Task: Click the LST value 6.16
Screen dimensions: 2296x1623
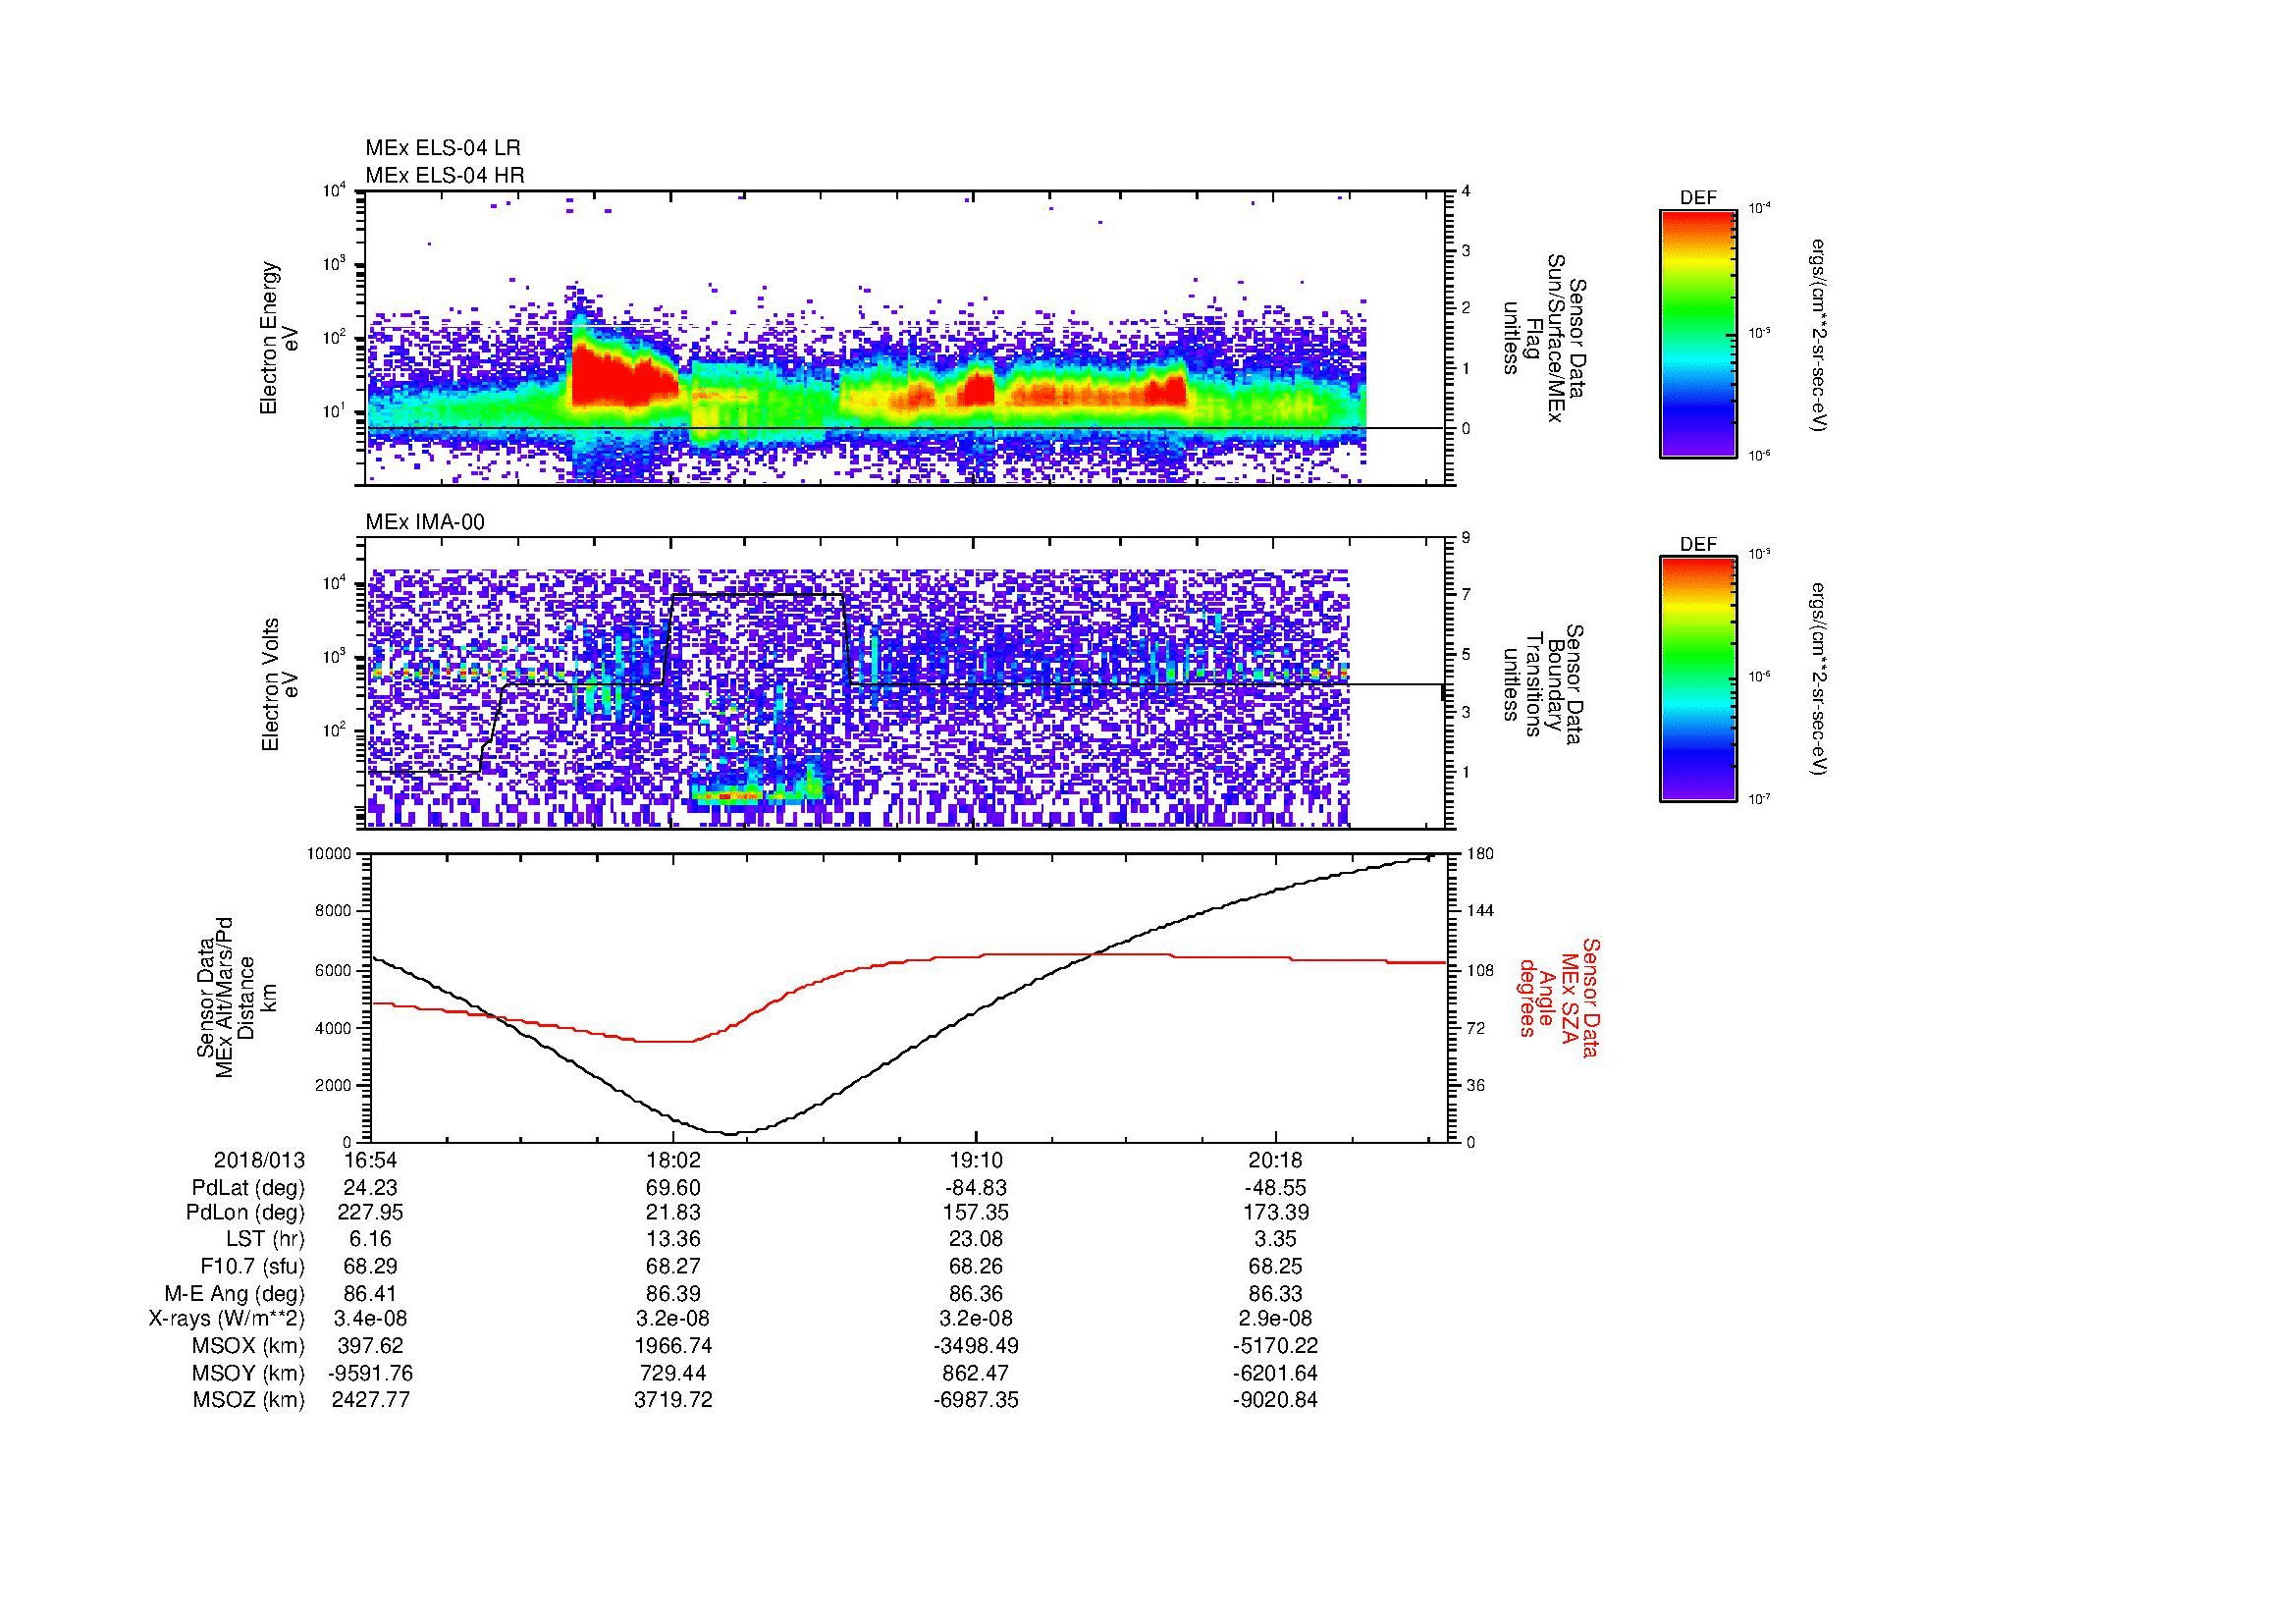Action: [371, 1240]
